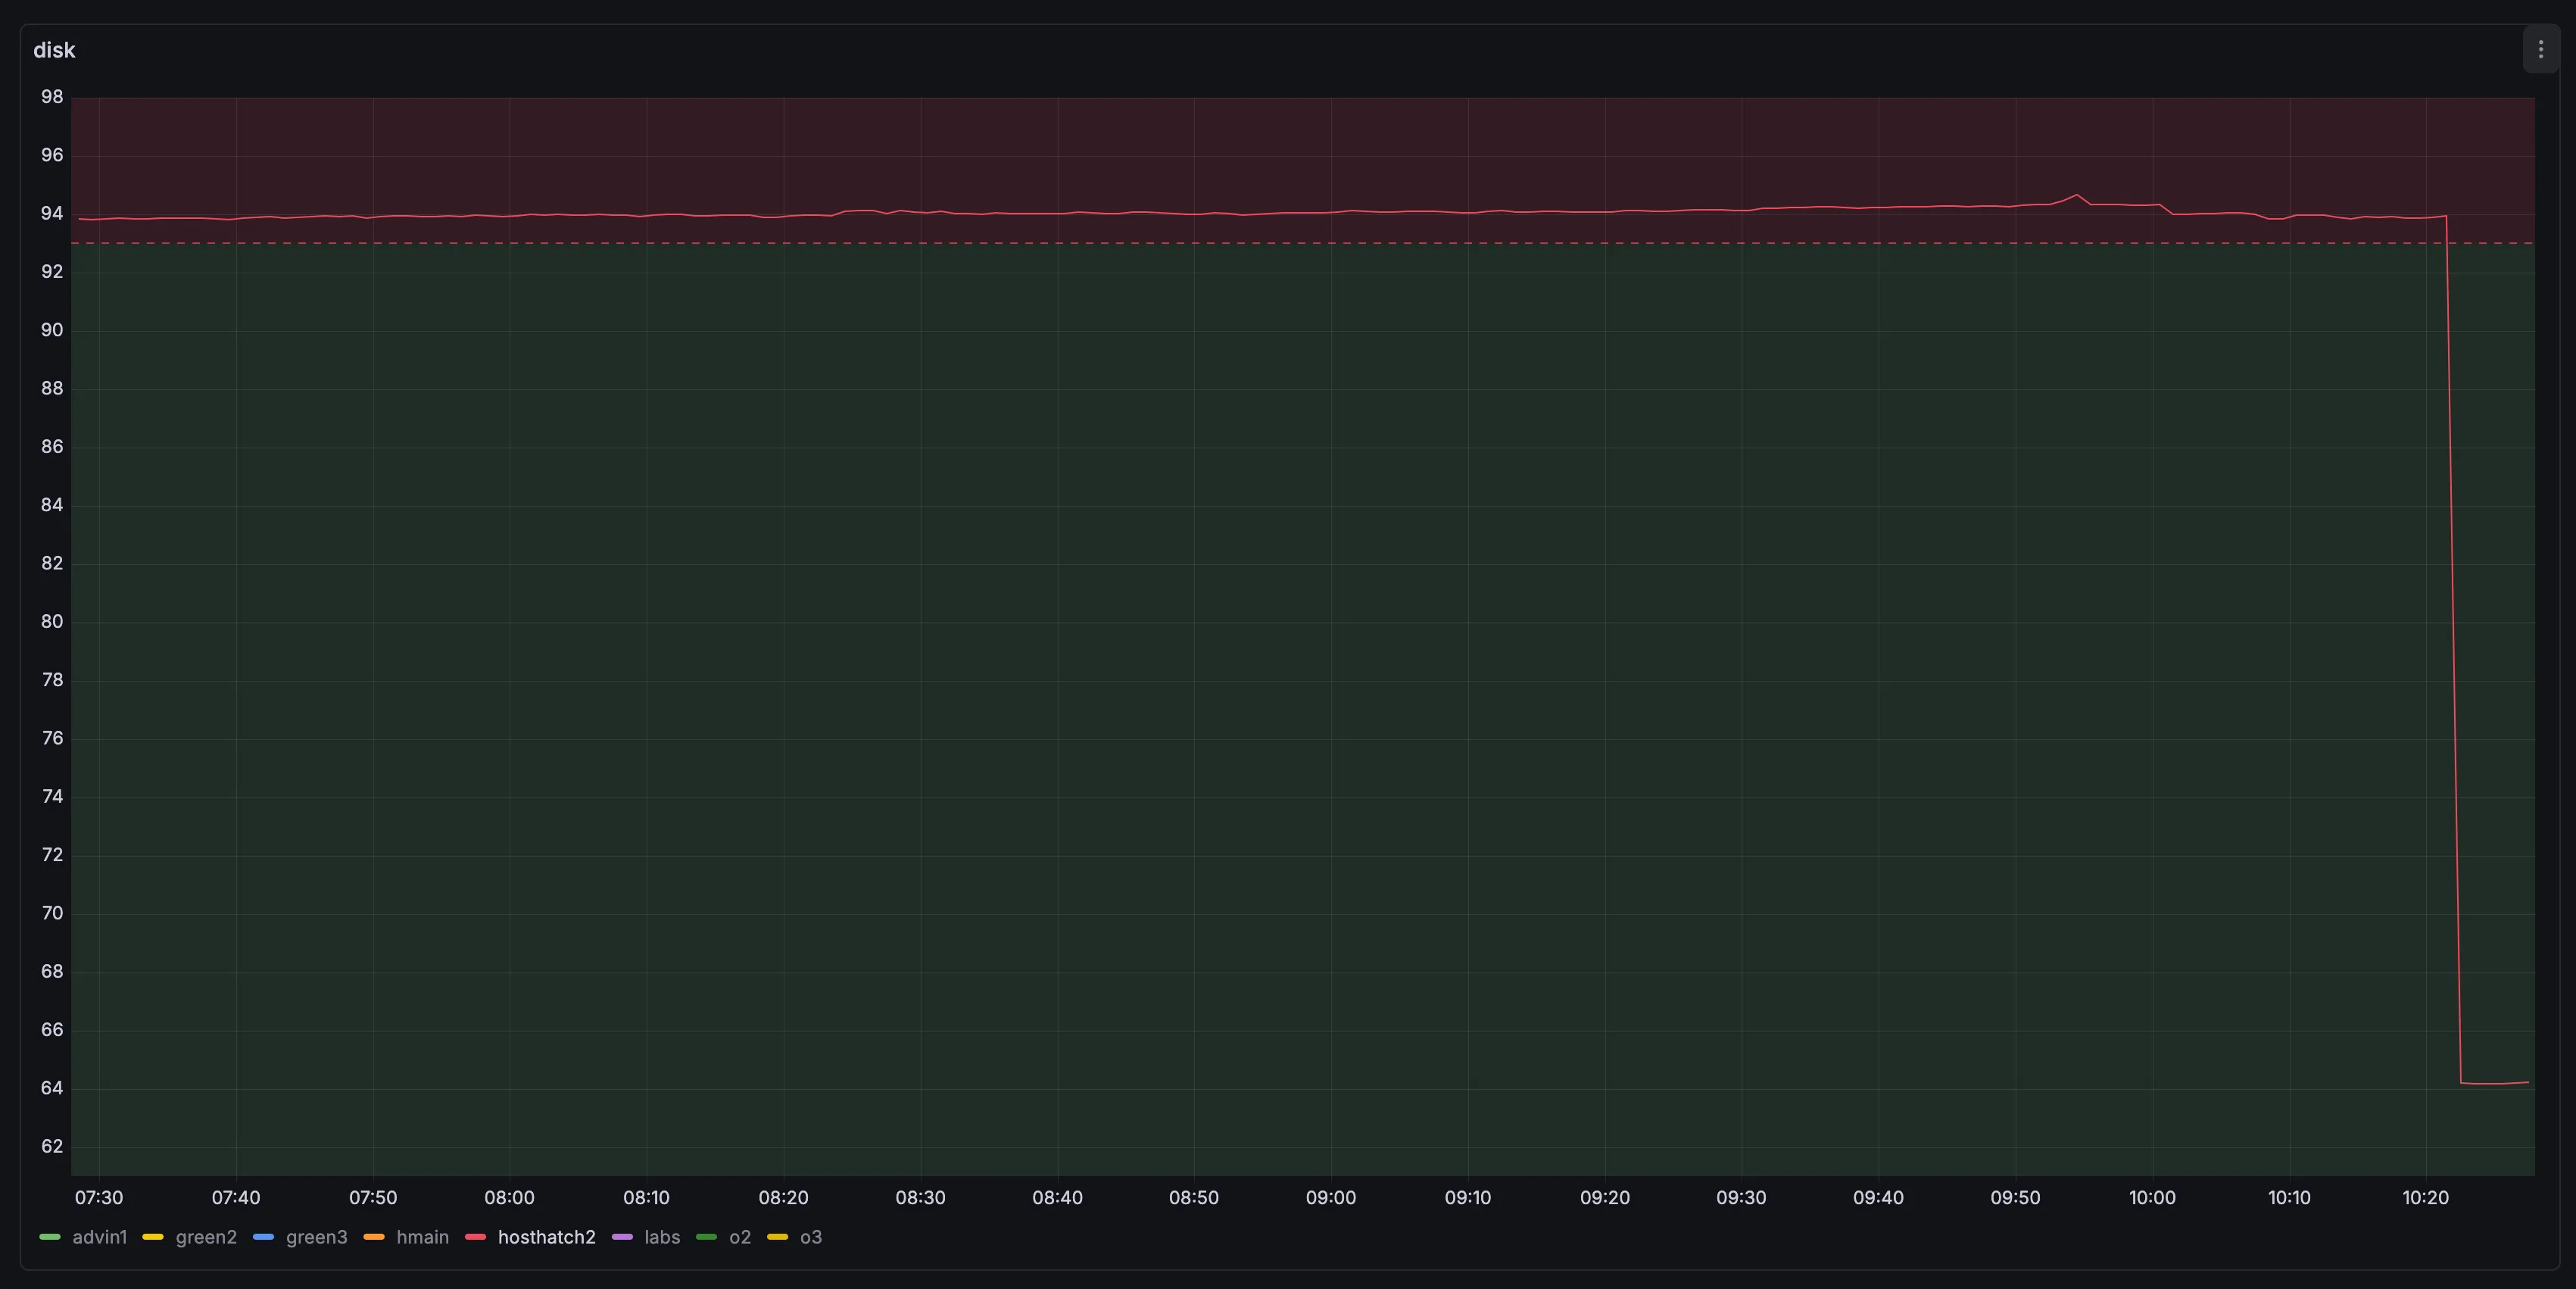Toggle the advin1 series label in legend
Screen dimensions: 2576x1289
coord(100,1237)
